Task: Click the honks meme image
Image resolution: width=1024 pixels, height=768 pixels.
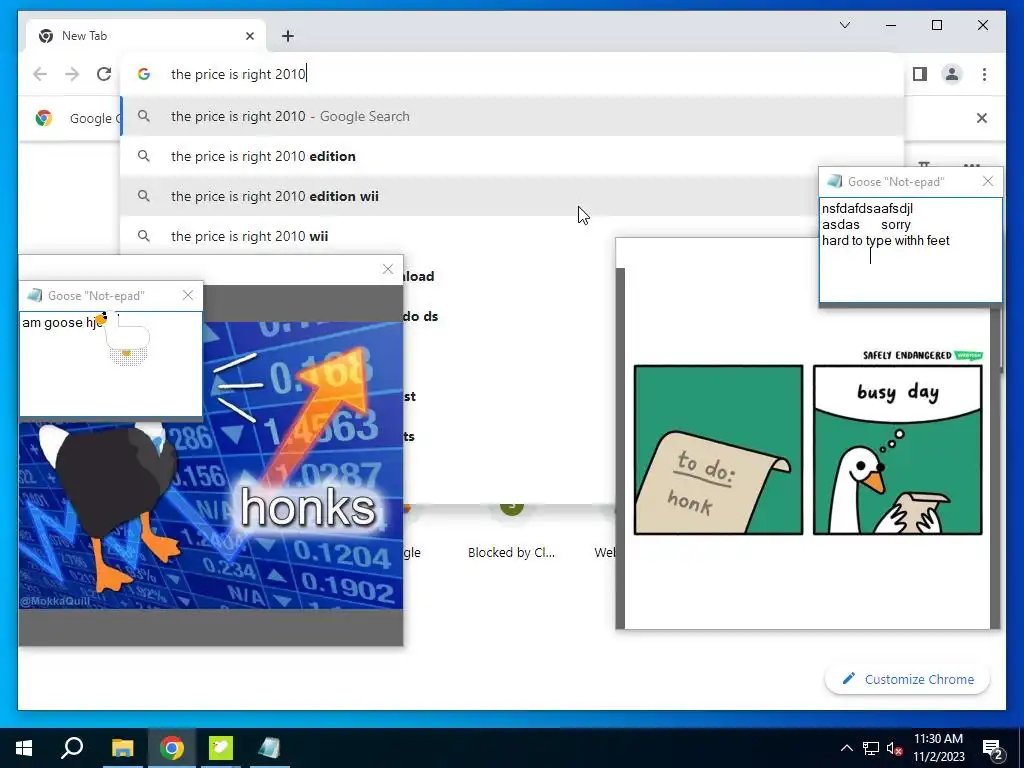Action: pyautogui.click(x=210, y=465)
